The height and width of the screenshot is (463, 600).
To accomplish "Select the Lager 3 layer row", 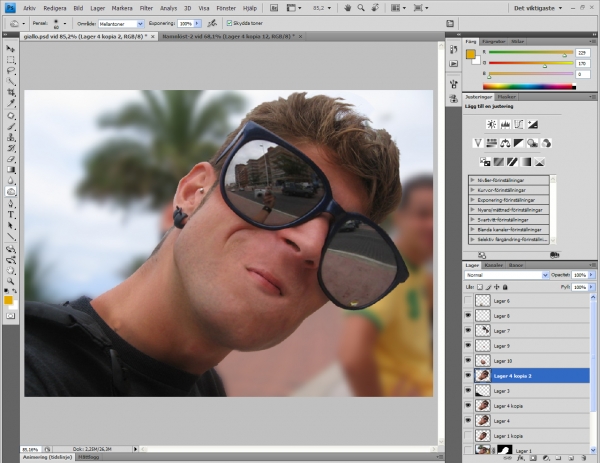I will coord(532,391).
